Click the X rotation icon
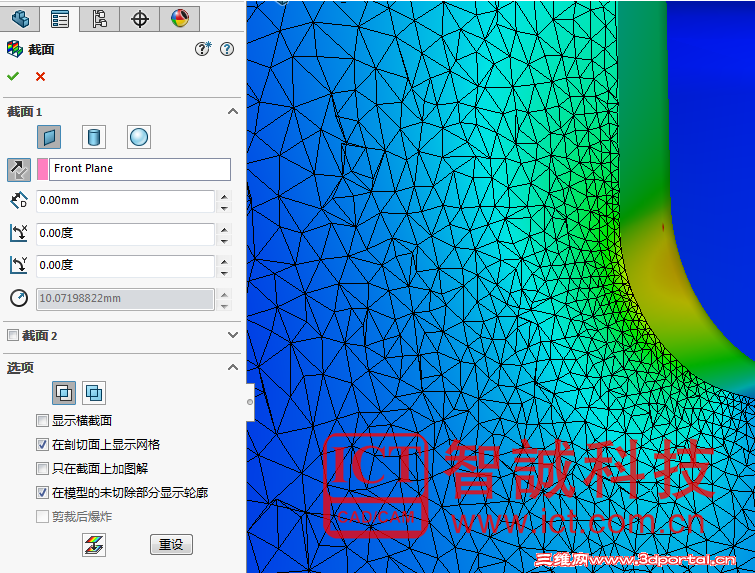The width and height of the screenshot is (755, 573). click(x=19, y=233)
